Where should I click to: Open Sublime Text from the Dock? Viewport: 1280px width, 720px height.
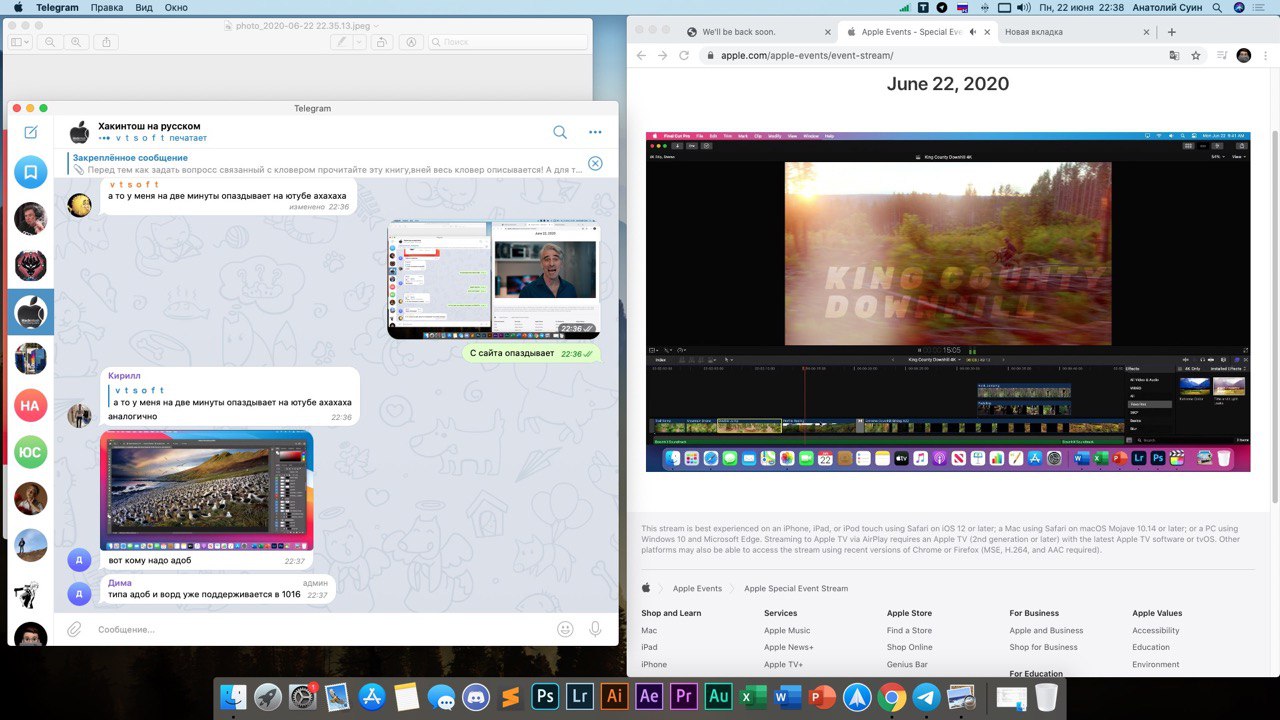(510, 696)
